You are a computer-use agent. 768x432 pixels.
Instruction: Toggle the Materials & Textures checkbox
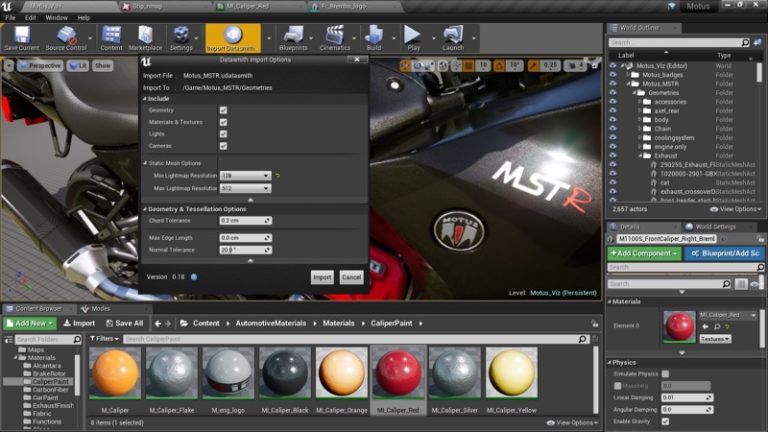(223, 122)
